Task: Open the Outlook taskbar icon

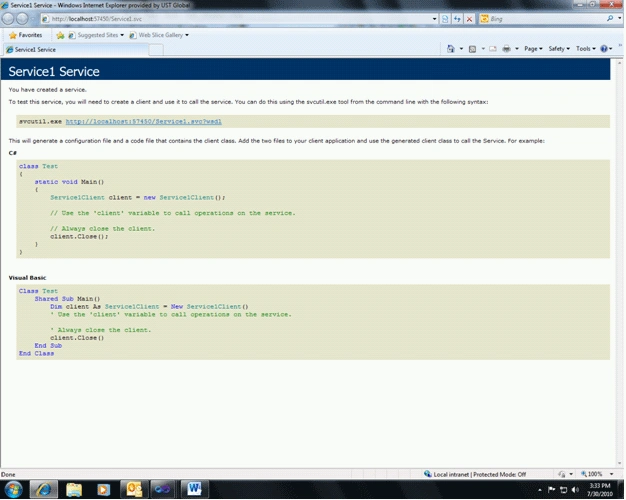Action: [x=134, y=490]
